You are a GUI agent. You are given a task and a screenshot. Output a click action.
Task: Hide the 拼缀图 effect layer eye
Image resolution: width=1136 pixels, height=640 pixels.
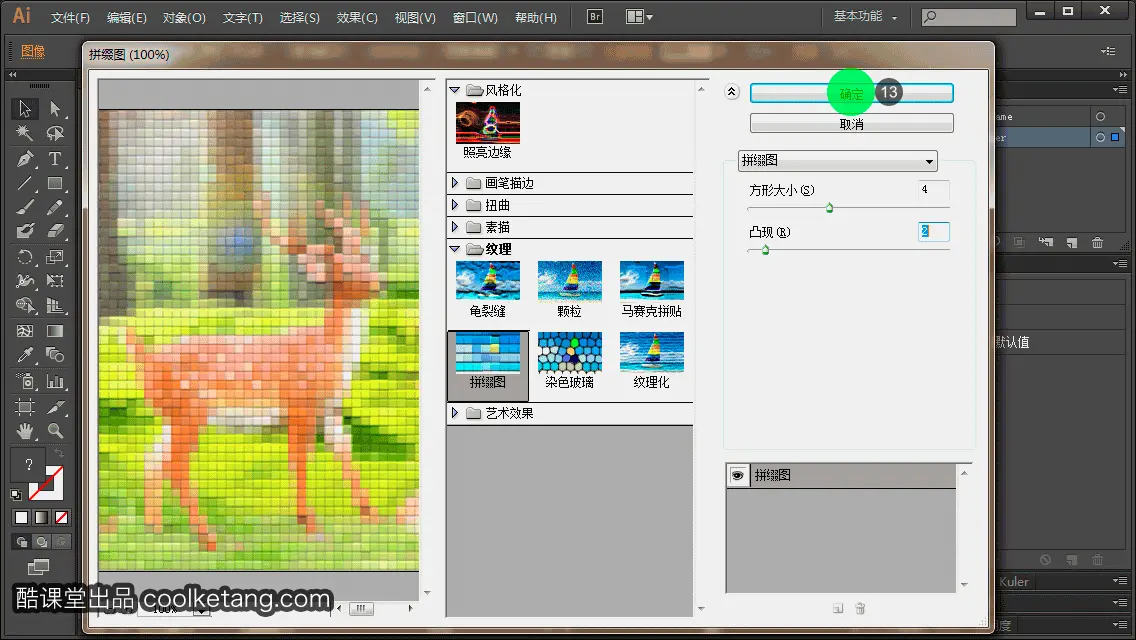(x=738, y=475)
